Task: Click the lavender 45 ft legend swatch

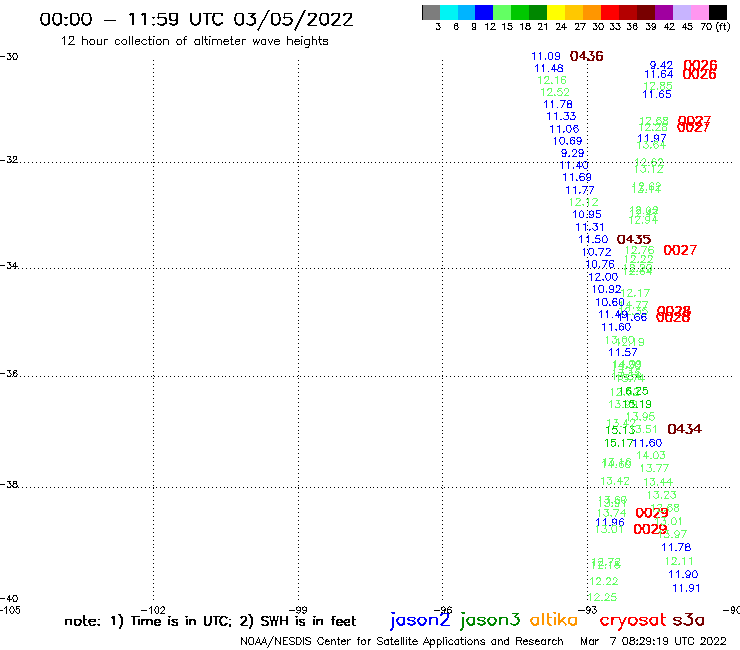Action: 681,12
